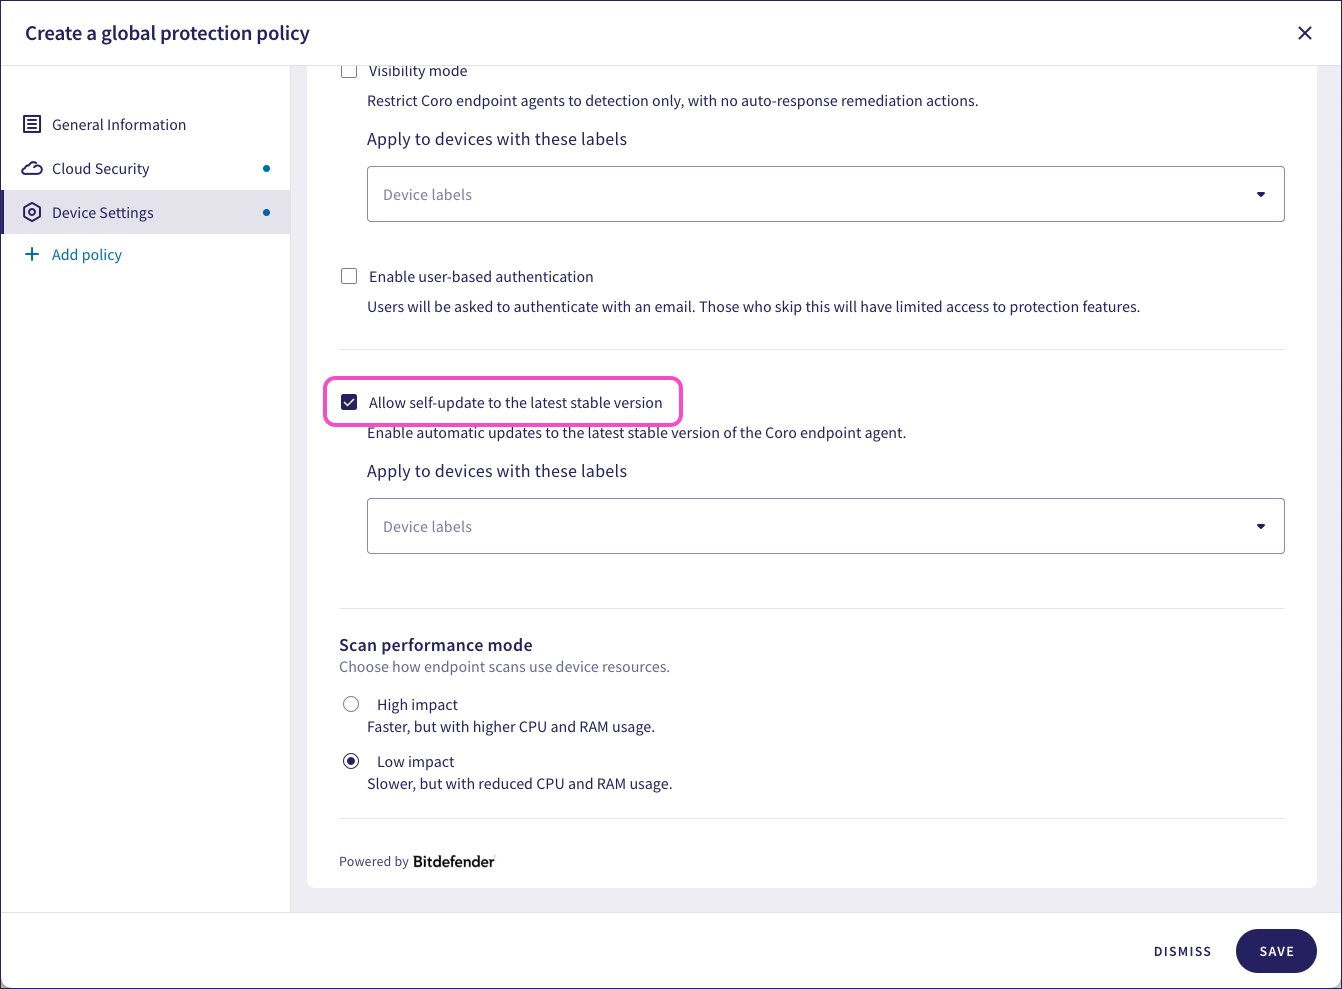Expand Device labels dropdown arrow under self-update

tap(1261, 526)
